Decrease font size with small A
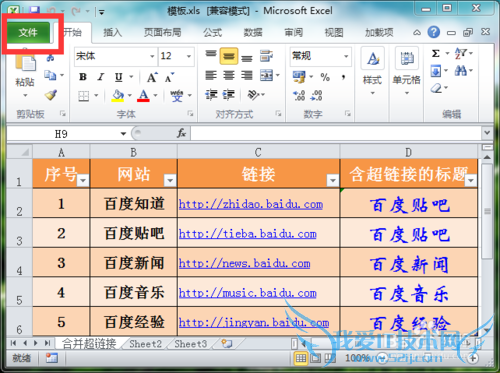This screenshot has height=373, width=500. pos(169,78)
